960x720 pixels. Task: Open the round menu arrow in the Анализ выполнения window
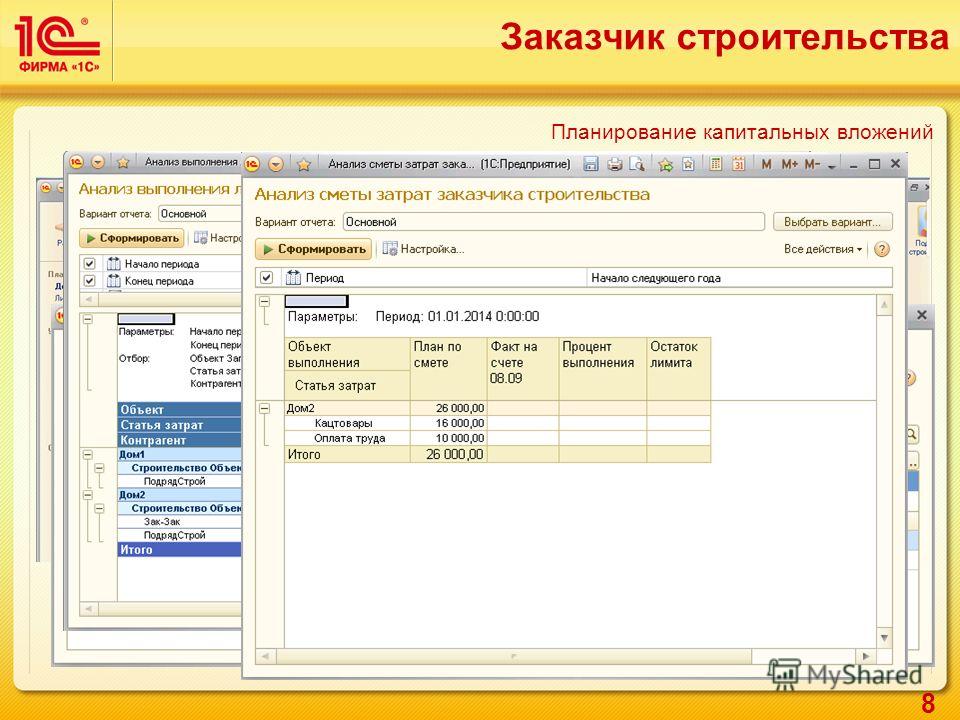[x=98, y=162]
